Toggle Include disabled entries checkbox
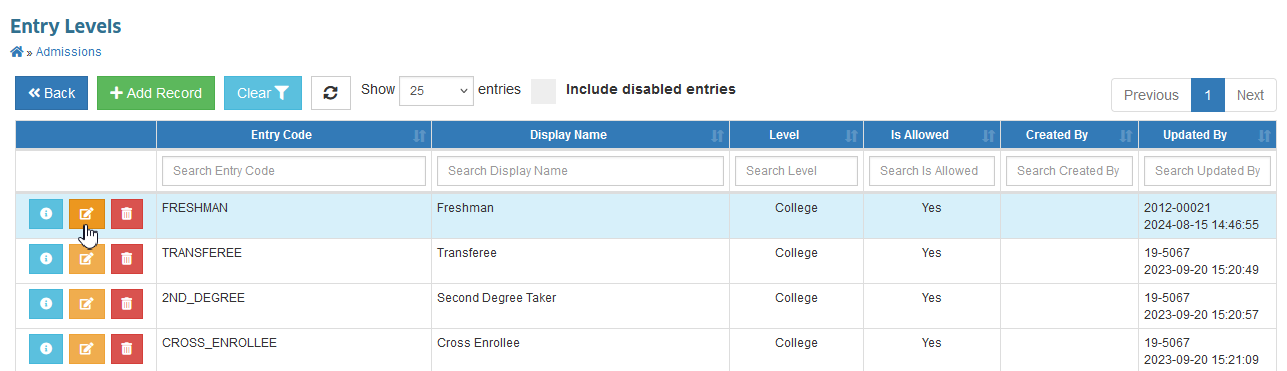 point(543,91)
